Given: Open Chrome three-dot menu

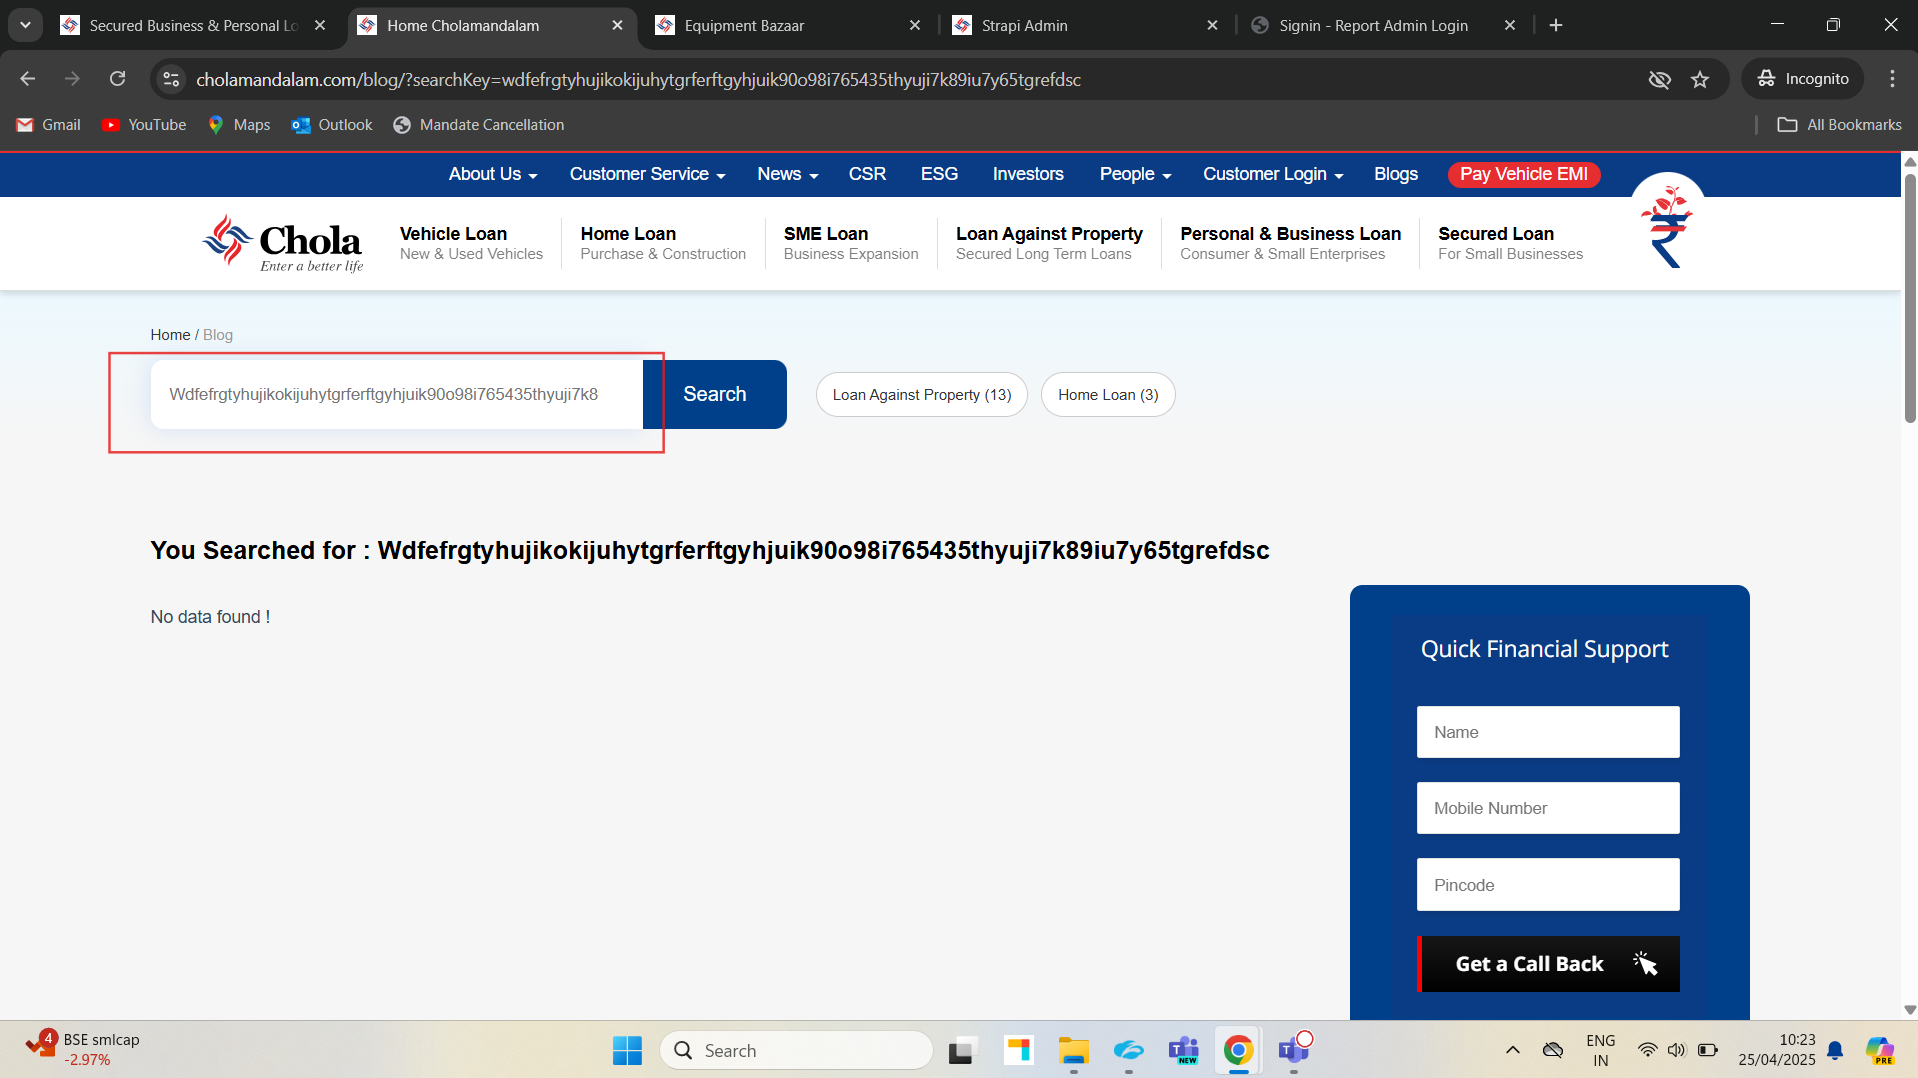Looking at the screenshot, I should [1892, 79].
